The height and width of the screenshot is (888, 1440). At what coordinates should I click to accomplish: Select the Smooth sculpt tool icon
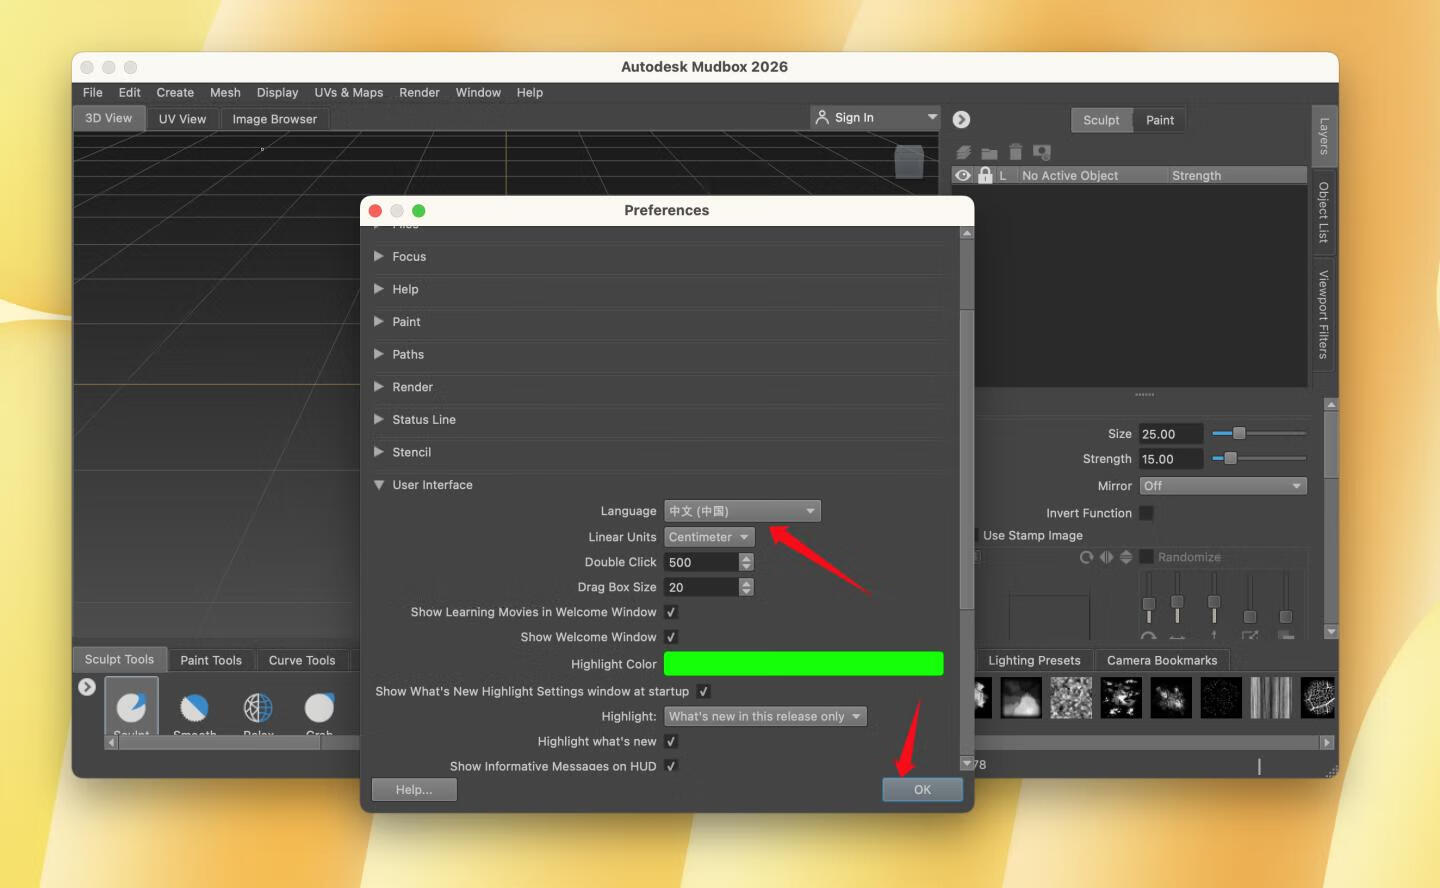[x=194, y=708]
